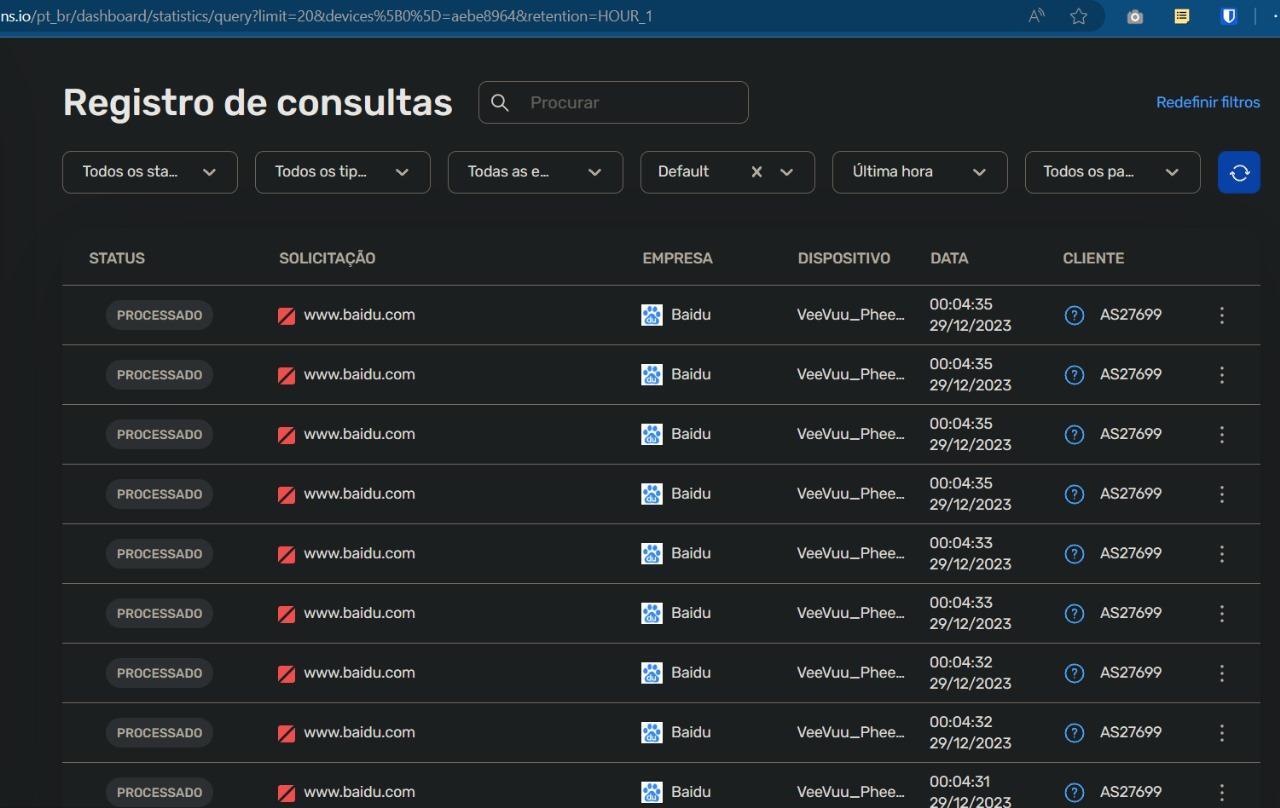This screenshot has height=808, width=1280.
Task: Click the browser Read aloud icon
Action: click(x=1037, y=16)
